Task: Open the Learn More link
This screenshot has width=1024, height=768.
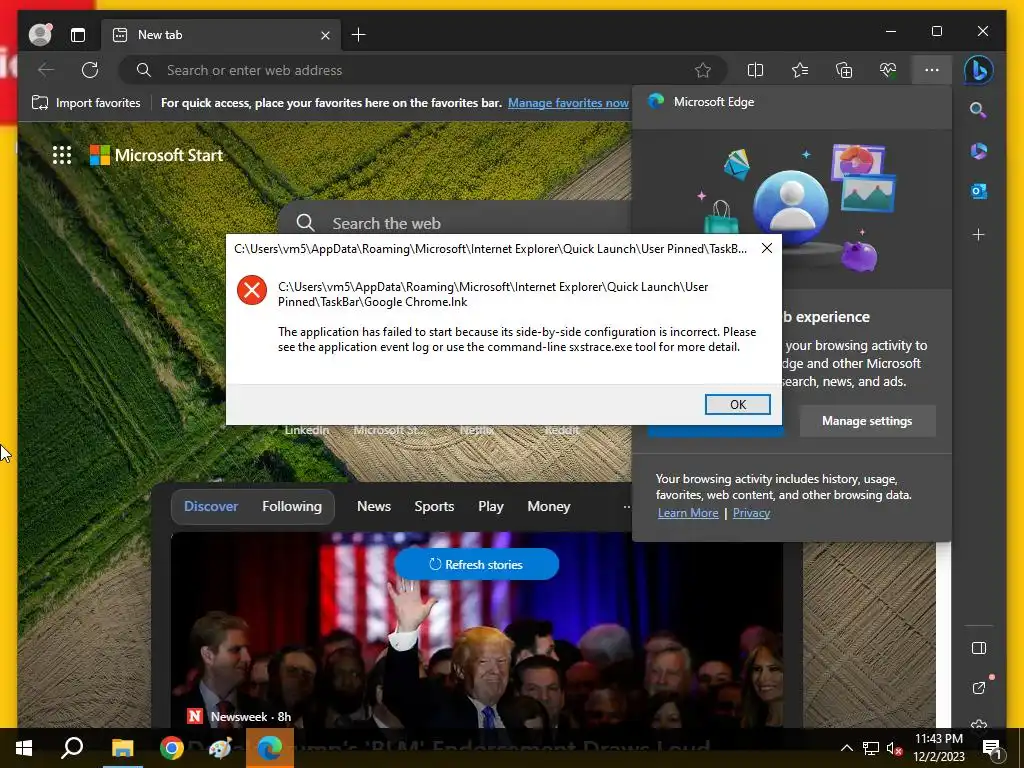Action: [688, 513]
